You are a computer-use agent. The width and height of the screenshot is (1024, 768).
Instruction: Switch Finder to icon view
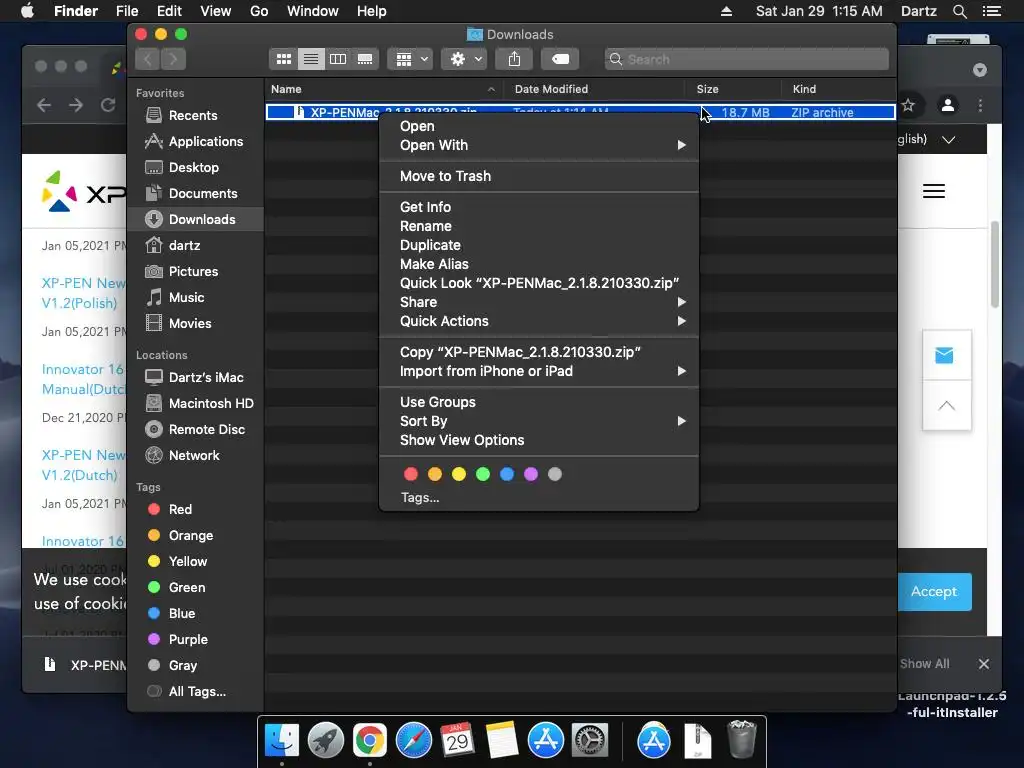283,59
